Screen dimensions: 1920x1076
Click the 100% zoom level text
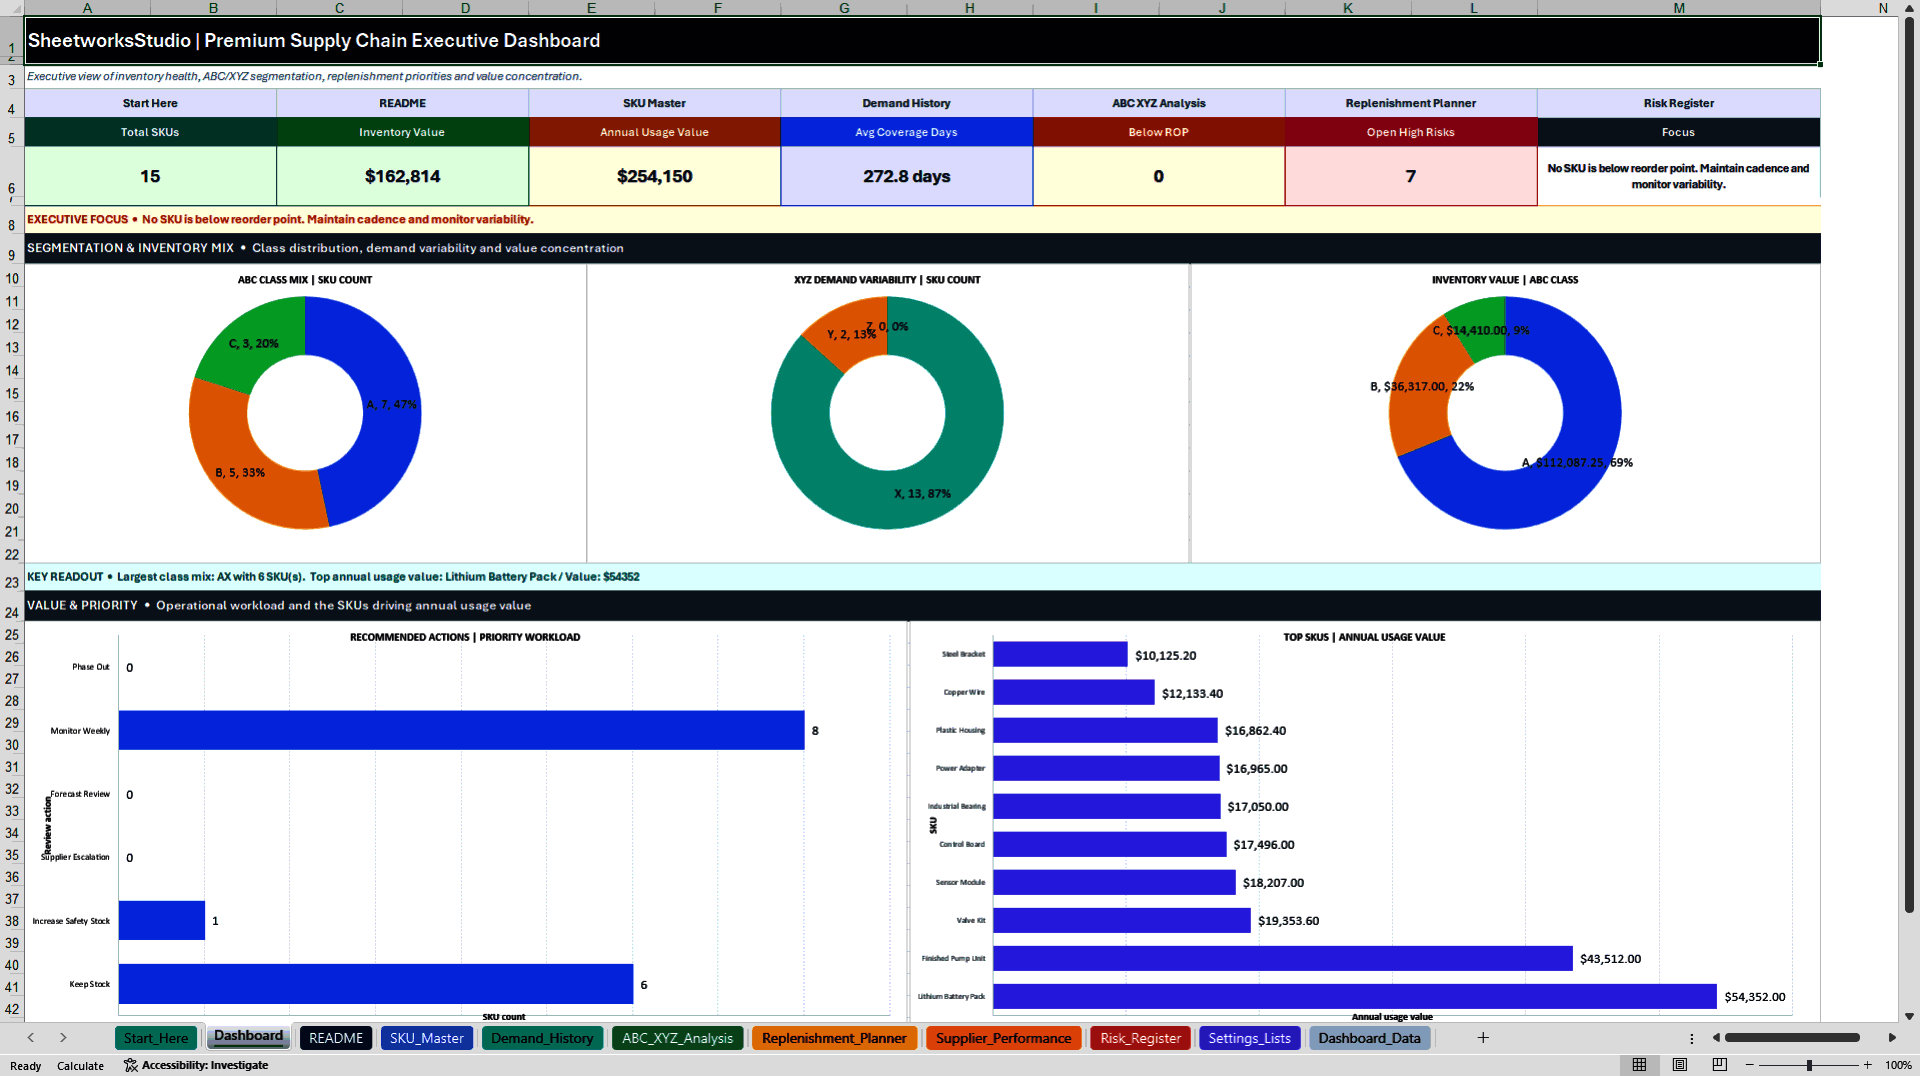(1898, 1065)
